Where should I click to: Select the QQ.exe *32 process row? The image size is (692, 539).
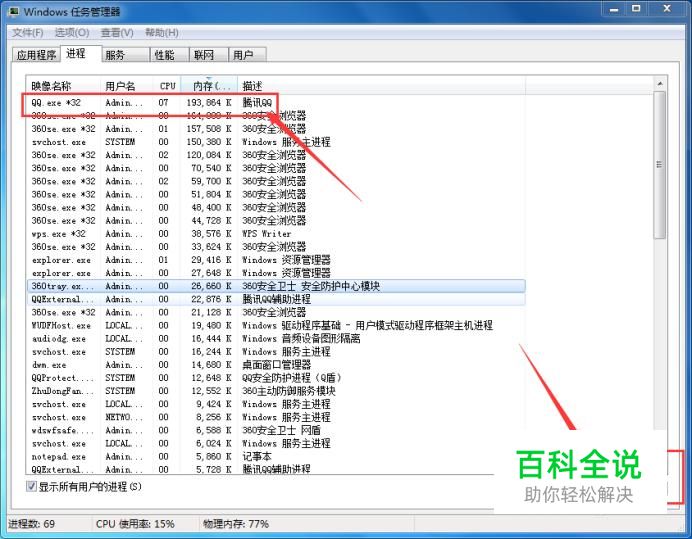pos(276,102)
